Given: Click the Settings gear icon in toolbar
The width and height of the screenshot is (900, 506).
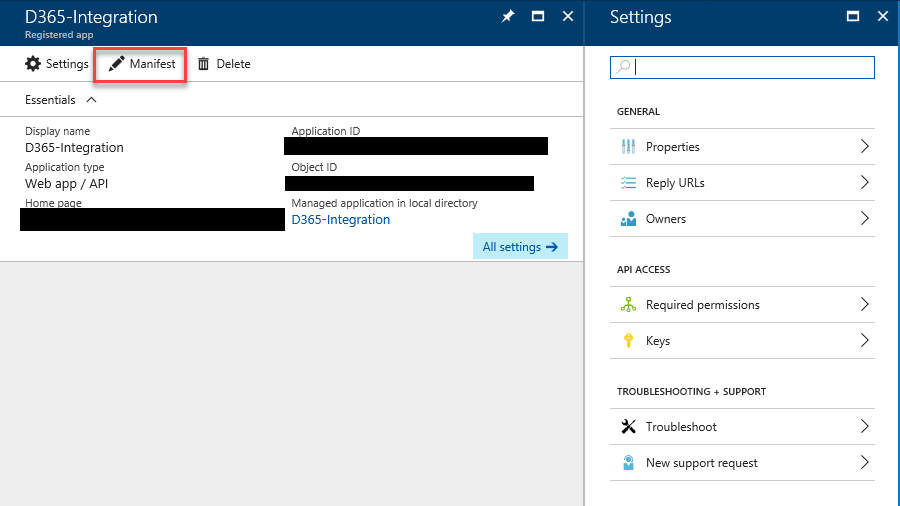Looking at the screenshot, I should (x=33, y=64).
